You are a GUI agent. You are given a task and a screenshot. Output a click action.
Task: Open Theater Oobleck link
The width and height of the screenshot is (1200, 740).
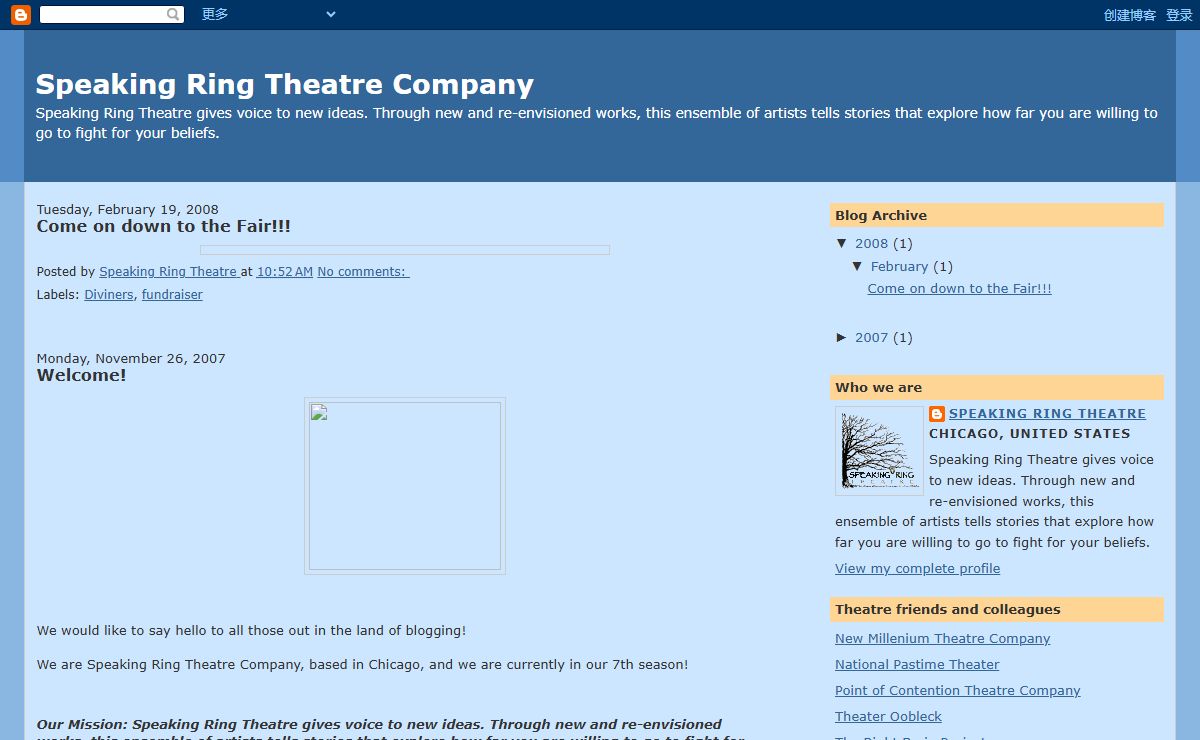889,716
